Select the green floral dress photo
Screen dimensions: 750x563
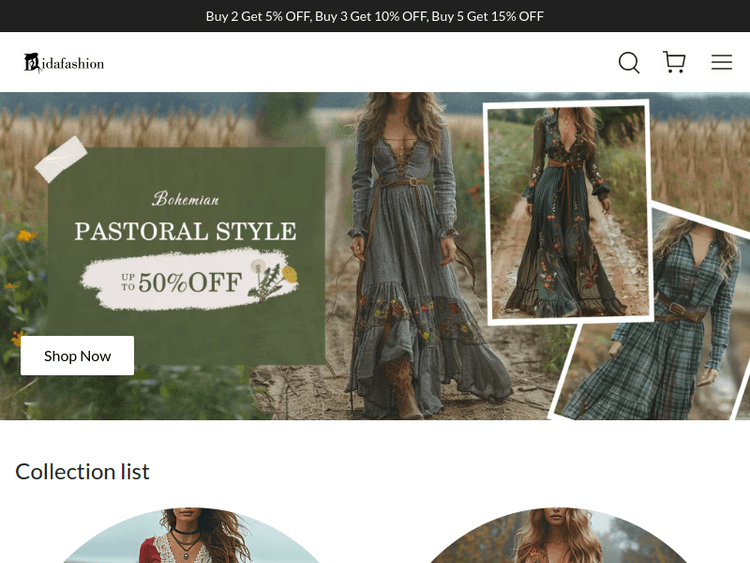point(566,212)
